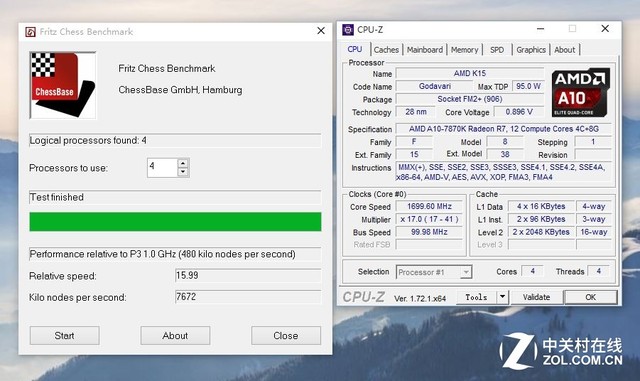Expand the Tools dropdown arrow
The image size is (640, 381).
point(502,297)
